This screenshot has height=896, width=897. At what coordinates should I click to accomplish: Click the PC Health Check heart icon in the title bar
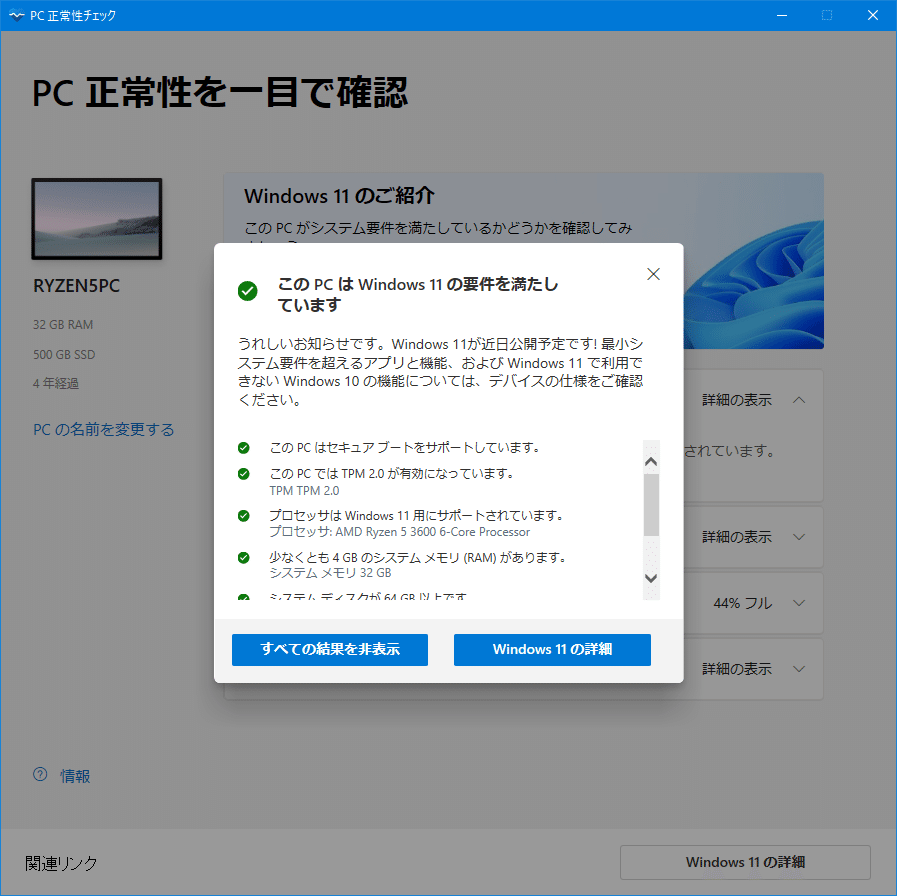(x=17, y=15)
